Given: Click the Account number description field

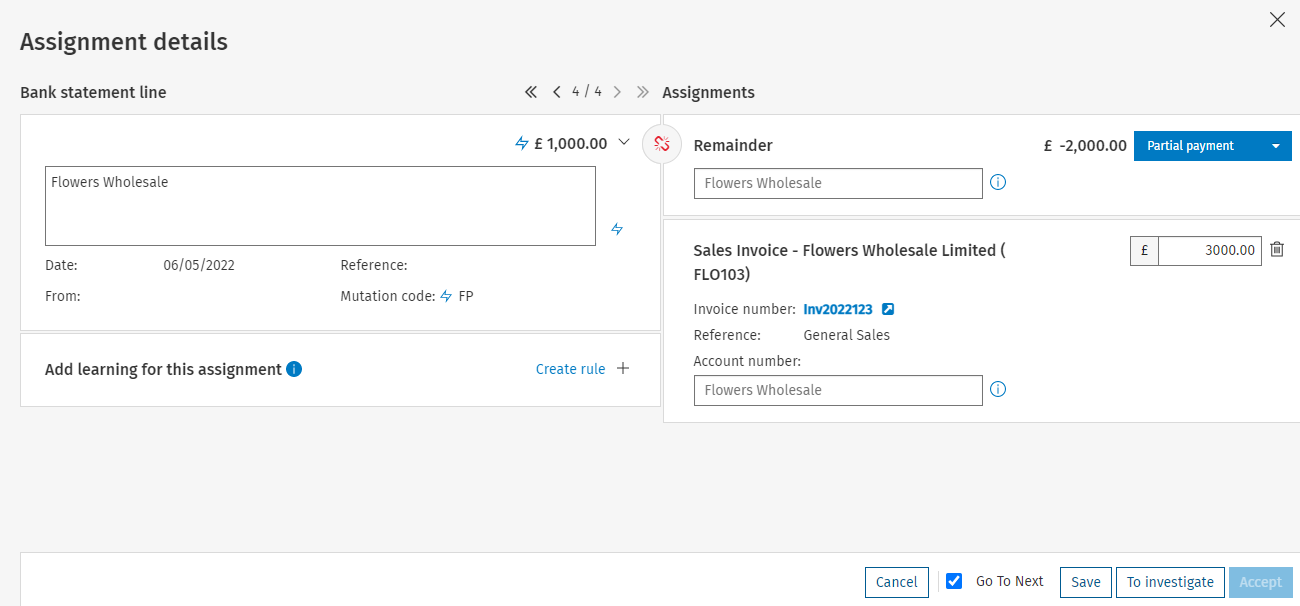Looking at the screenshot, I should point(838,390).
